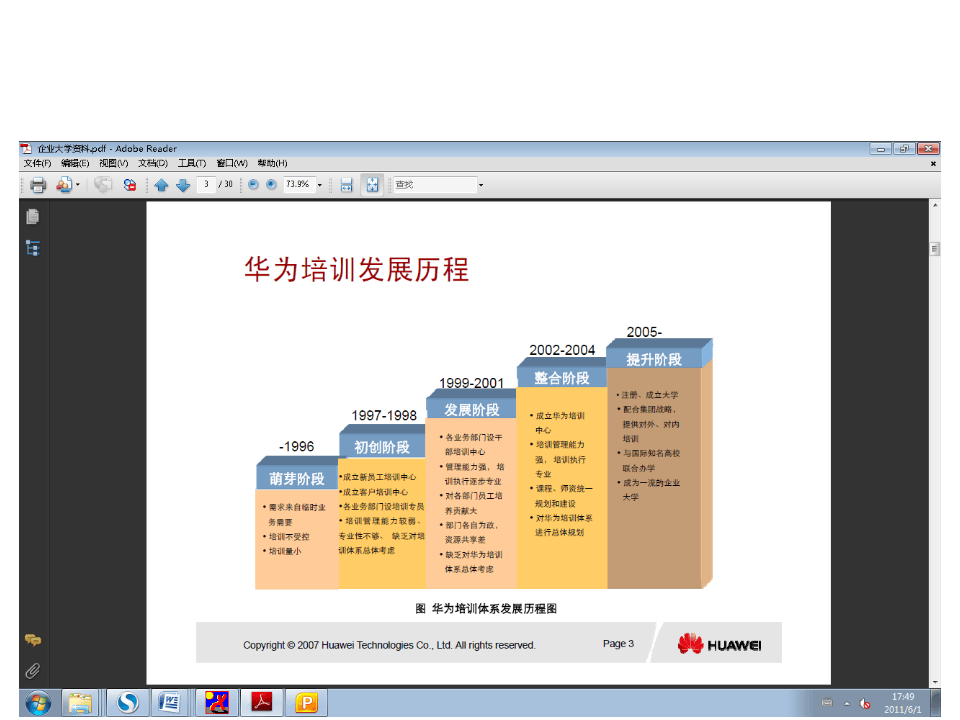Click the scrollbar up arrow
960x720 pixels.
click(935, 206)
